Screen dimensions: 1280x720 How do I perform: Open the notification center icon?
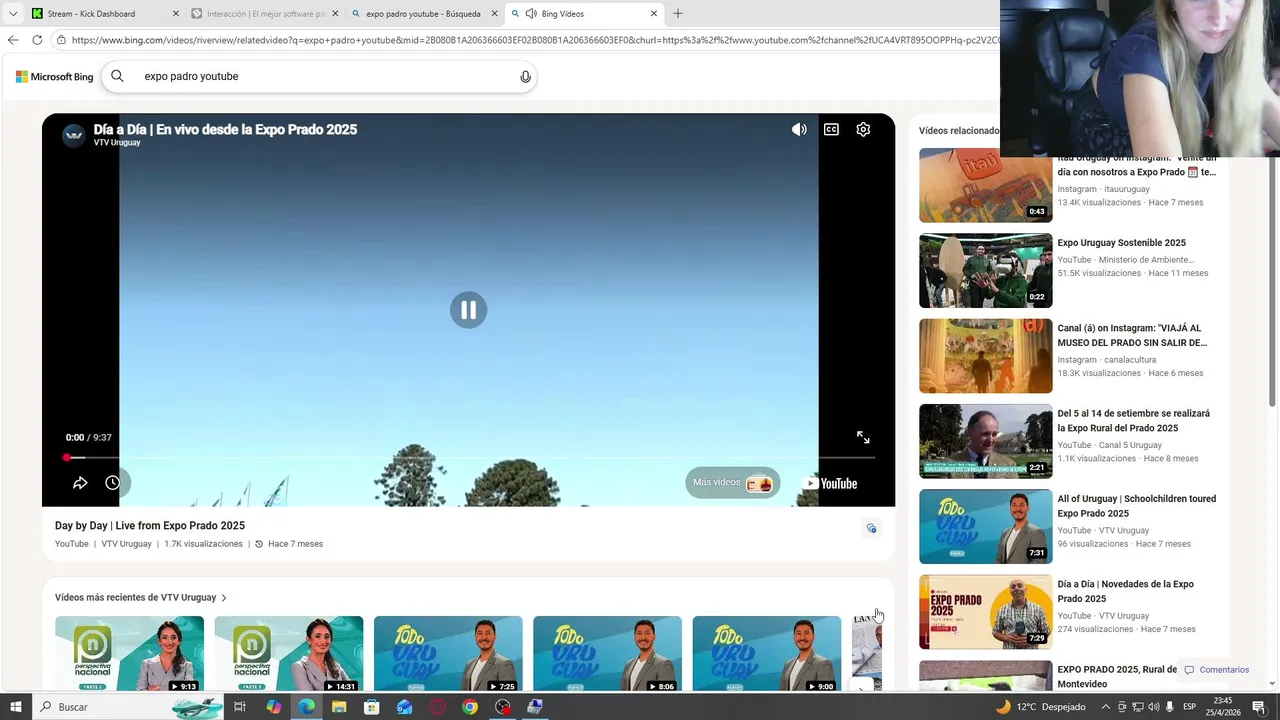click(1259, 707)
